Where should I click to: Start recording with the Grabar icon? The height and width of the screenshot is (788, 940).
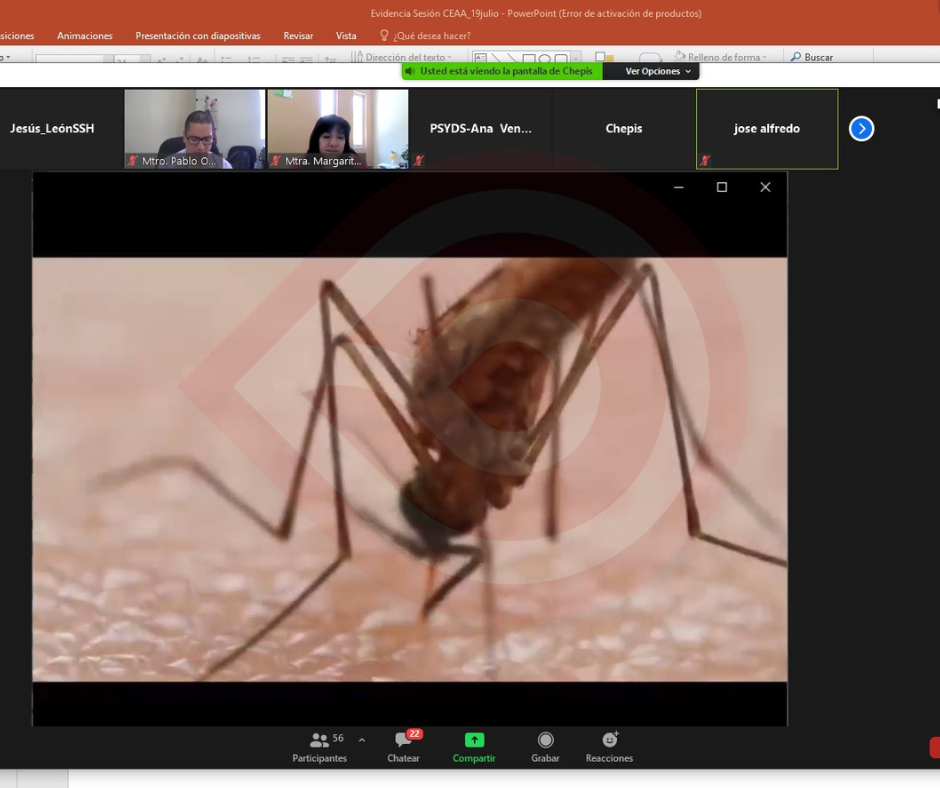(545, 741)
